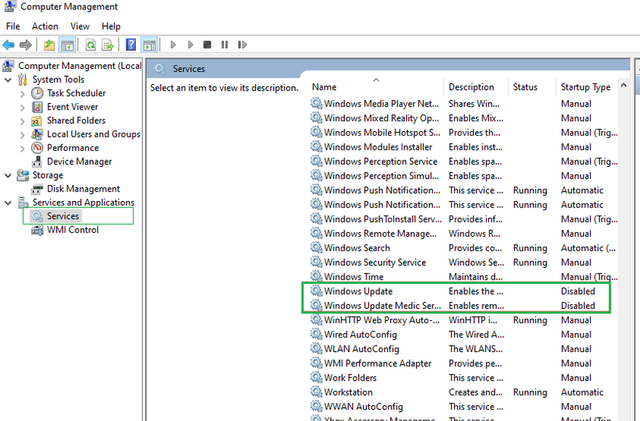640x421 pixels.
Task: Collapse Services and Applications node
Action: point(8,203)
